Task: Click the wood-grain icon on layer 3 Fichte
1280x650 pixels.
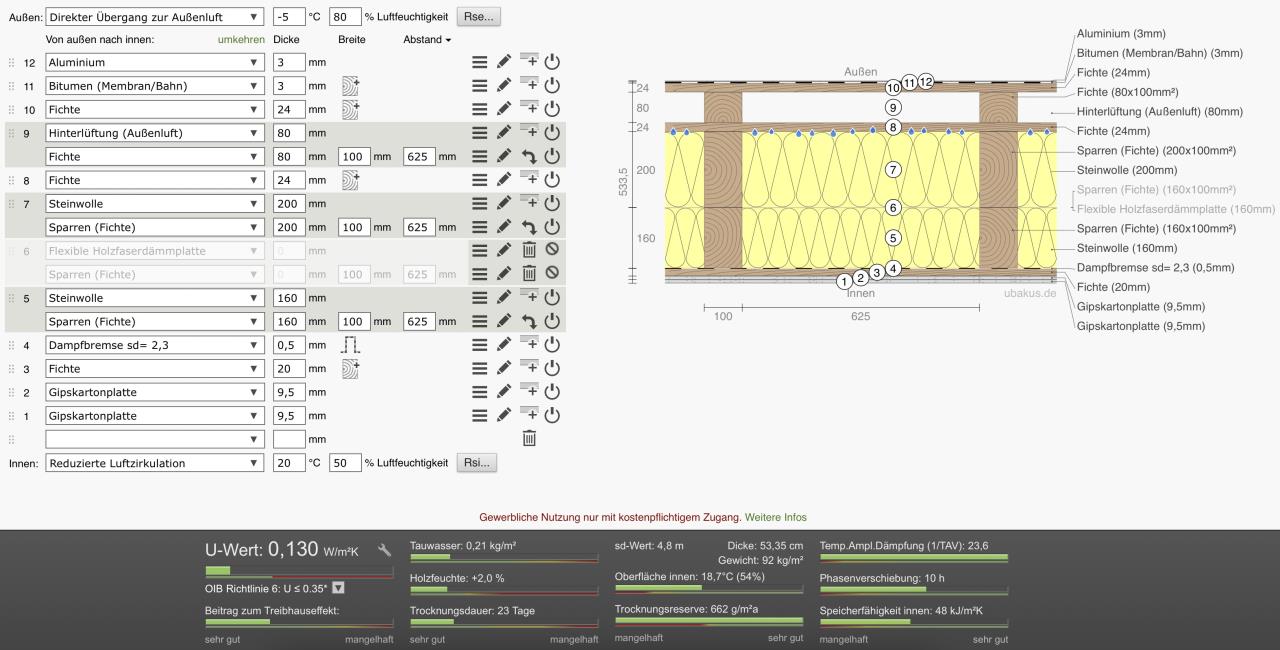Action: pos(350,369)
